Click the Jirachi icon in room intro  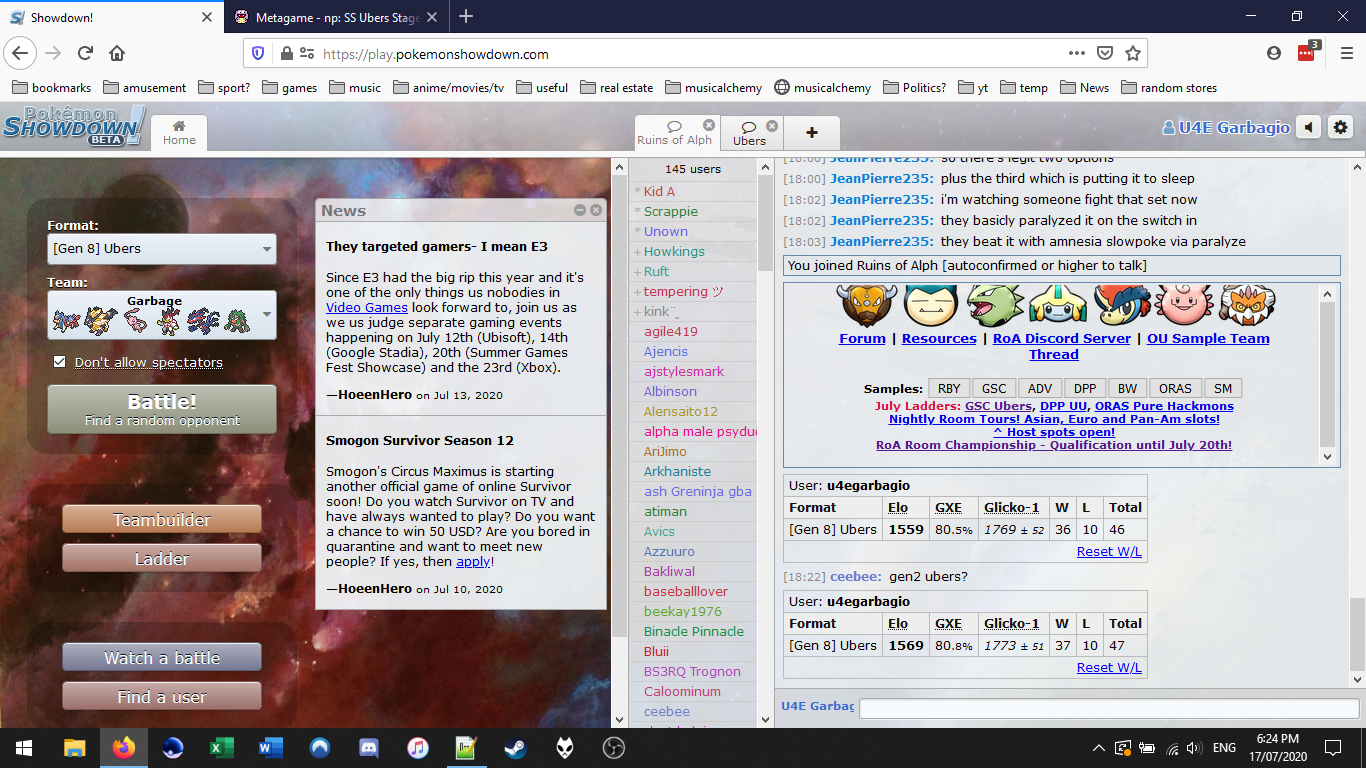[1056, 305]
